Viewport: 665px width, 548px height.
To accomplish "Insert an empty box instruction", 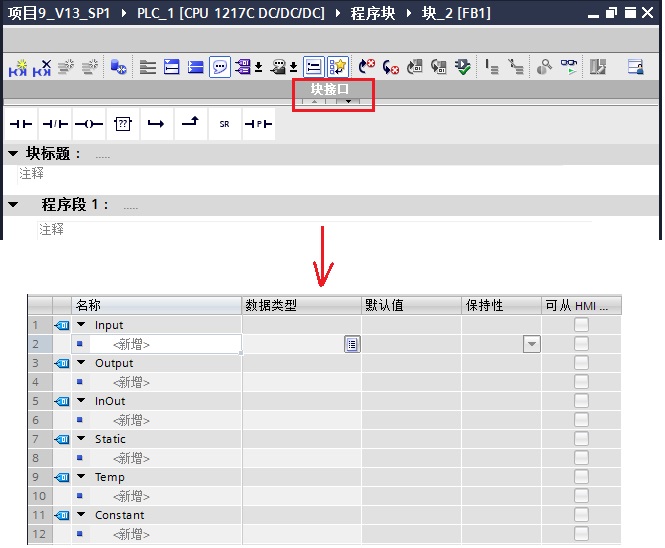I will (123, 124).
